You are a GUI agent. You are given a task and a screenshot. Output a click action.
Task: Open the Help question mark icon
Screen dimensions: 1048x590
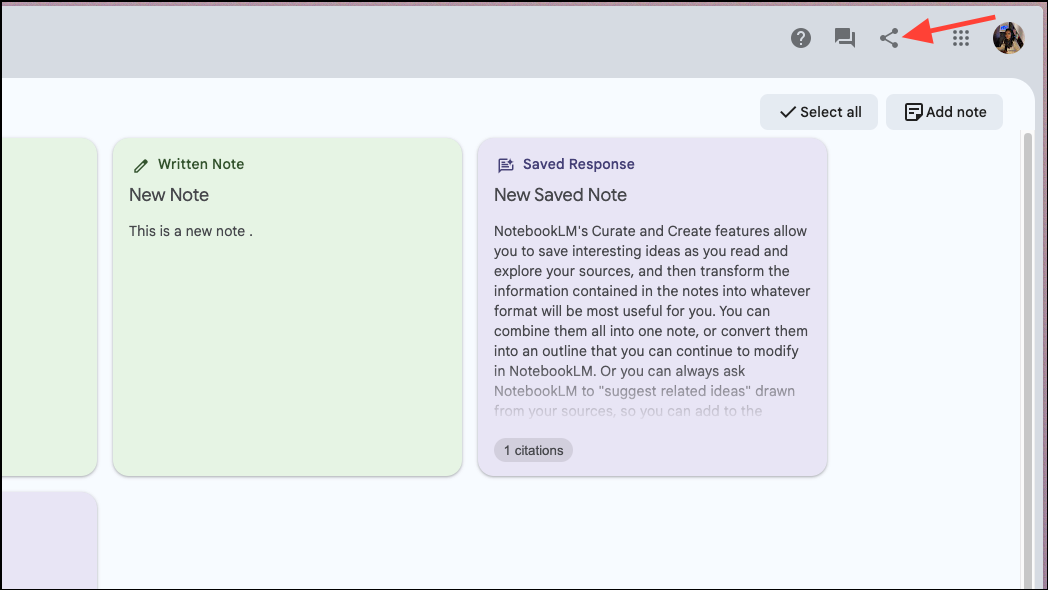801,38
